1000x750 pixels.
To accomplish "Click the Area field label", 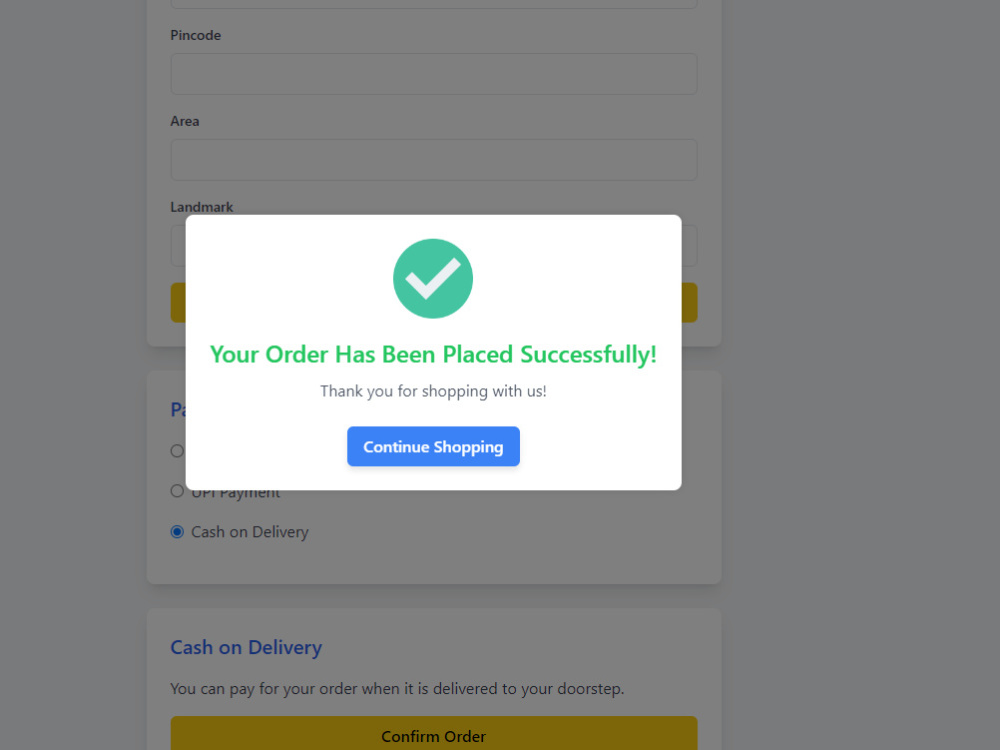I will (x=185, y=121).
